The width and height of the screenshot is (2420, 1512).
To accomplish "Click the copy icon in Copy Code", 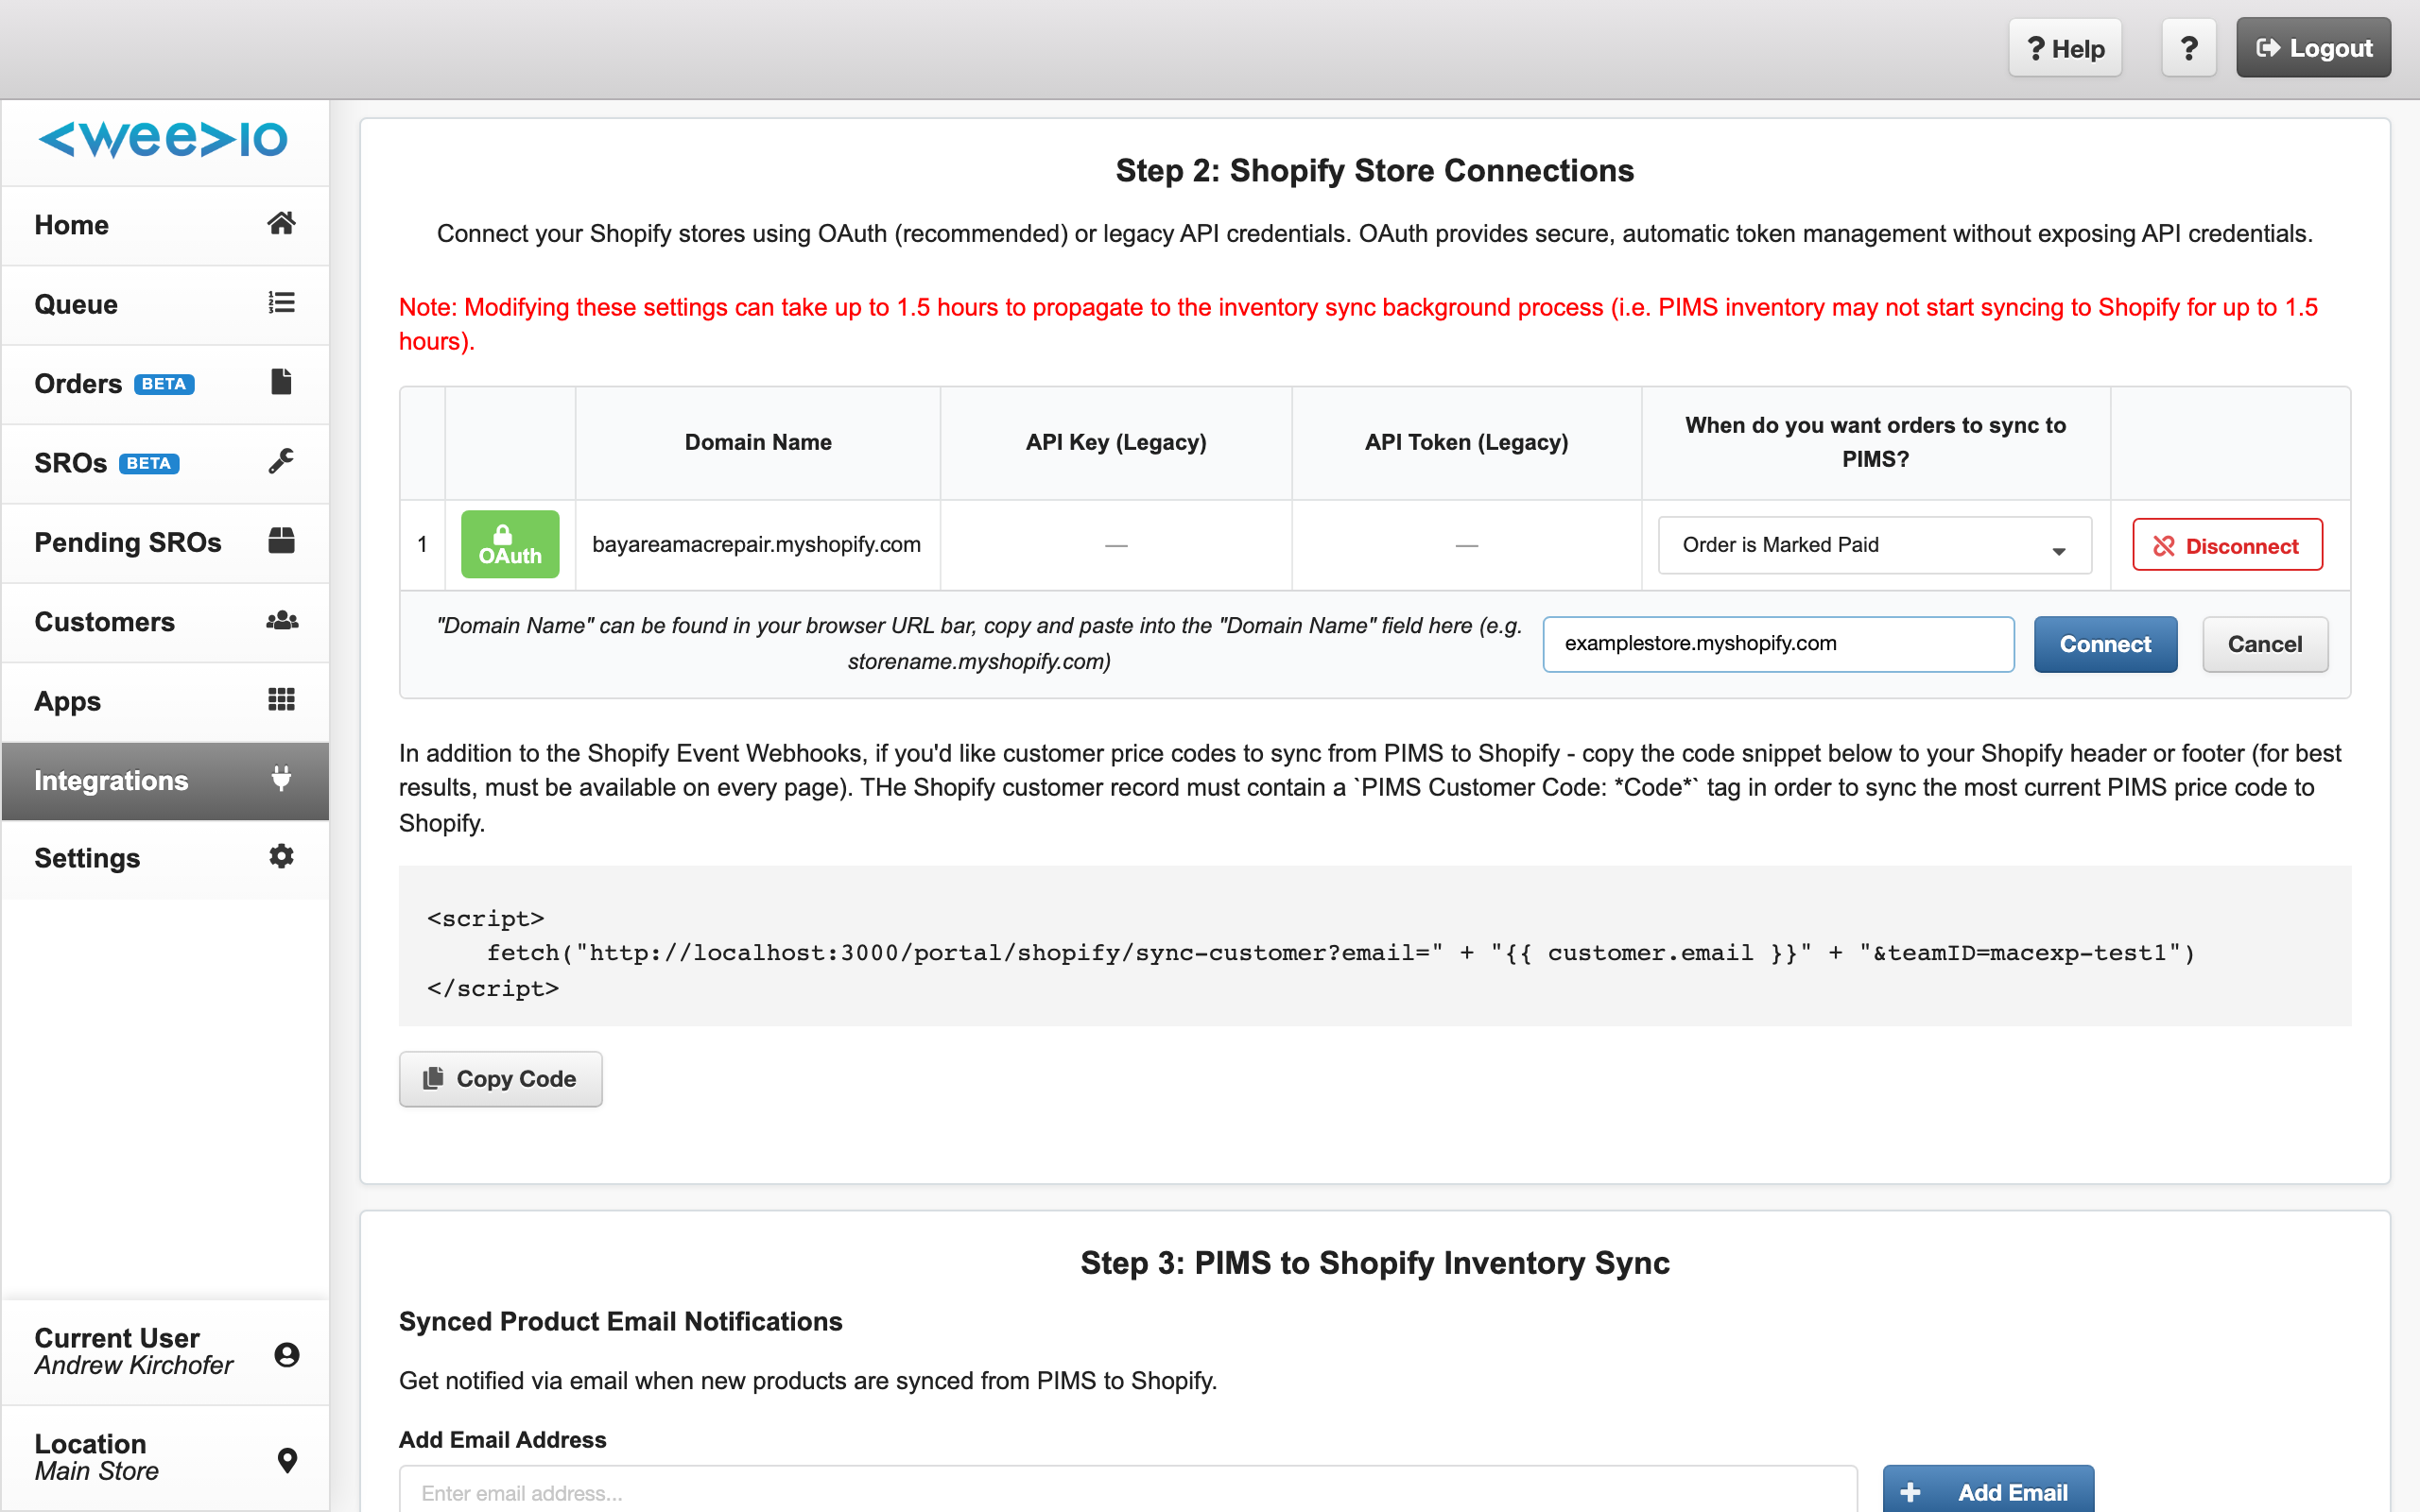I will (x=433, y=1078).
